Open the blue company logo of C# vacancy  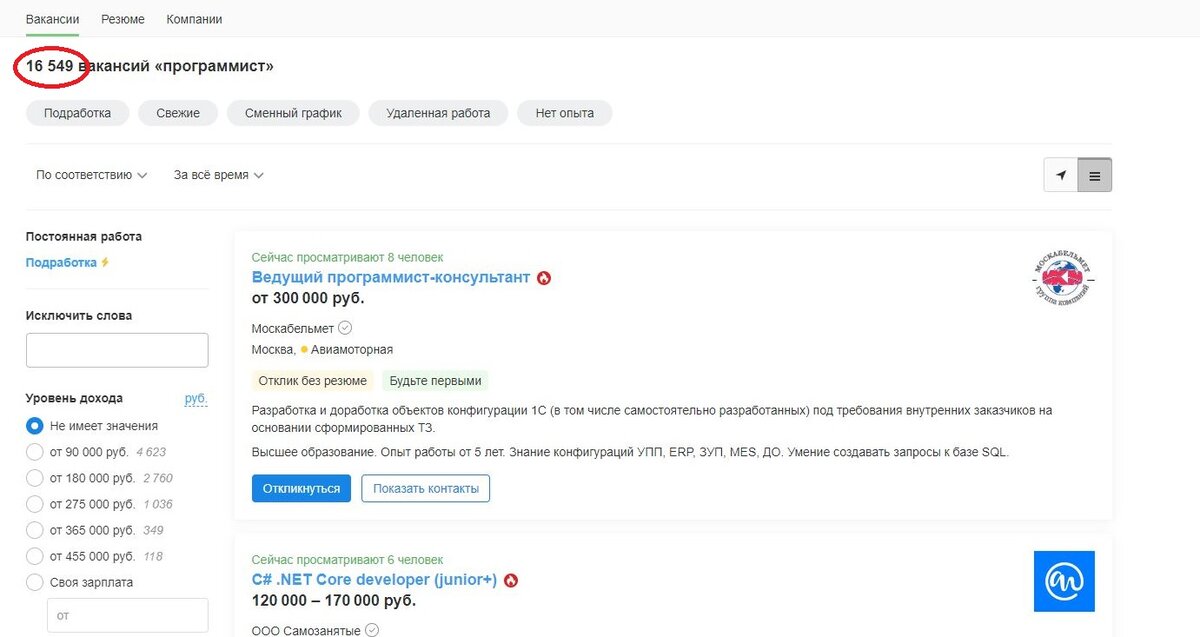[x=1064, y=581]
